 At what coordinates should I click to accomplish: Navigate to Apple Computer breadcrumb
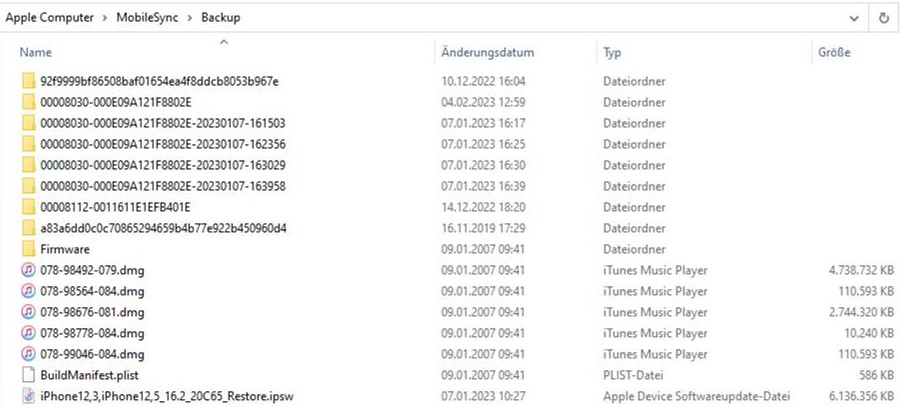pyautogui.click(x=50, y=18)
